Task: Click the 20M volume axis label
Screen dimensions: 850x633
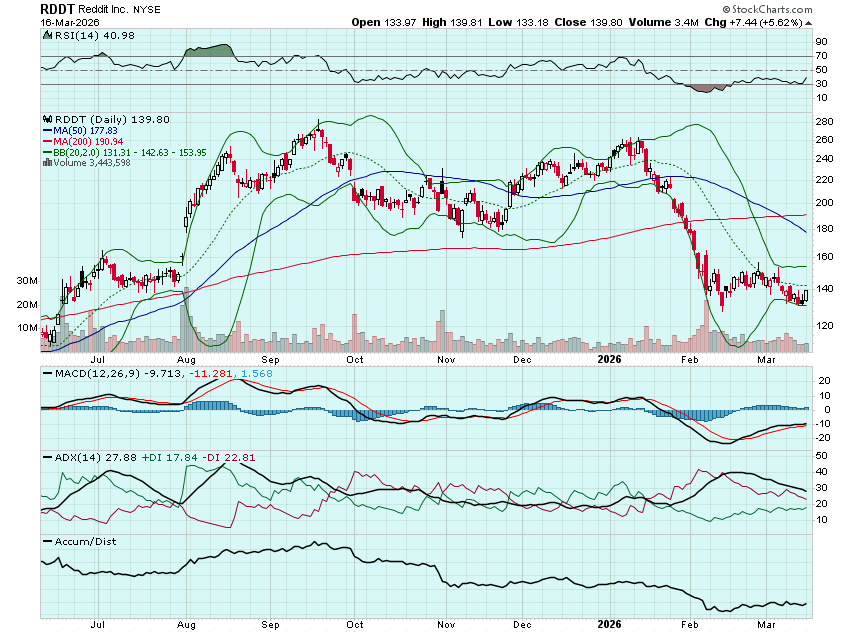Action: click(x=27, y=305)
